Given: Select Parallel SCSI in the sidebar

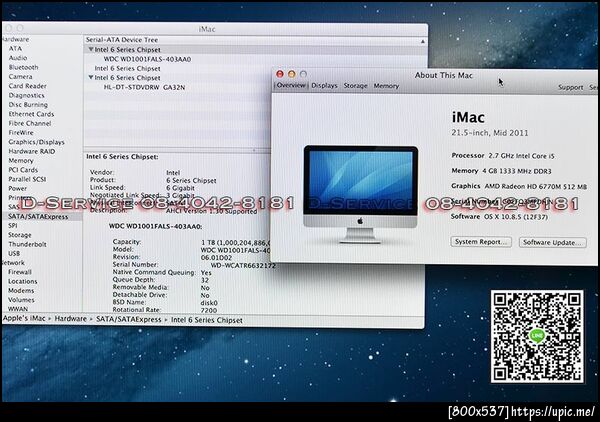Looking at the screenshot, I should tap(27, 179).
